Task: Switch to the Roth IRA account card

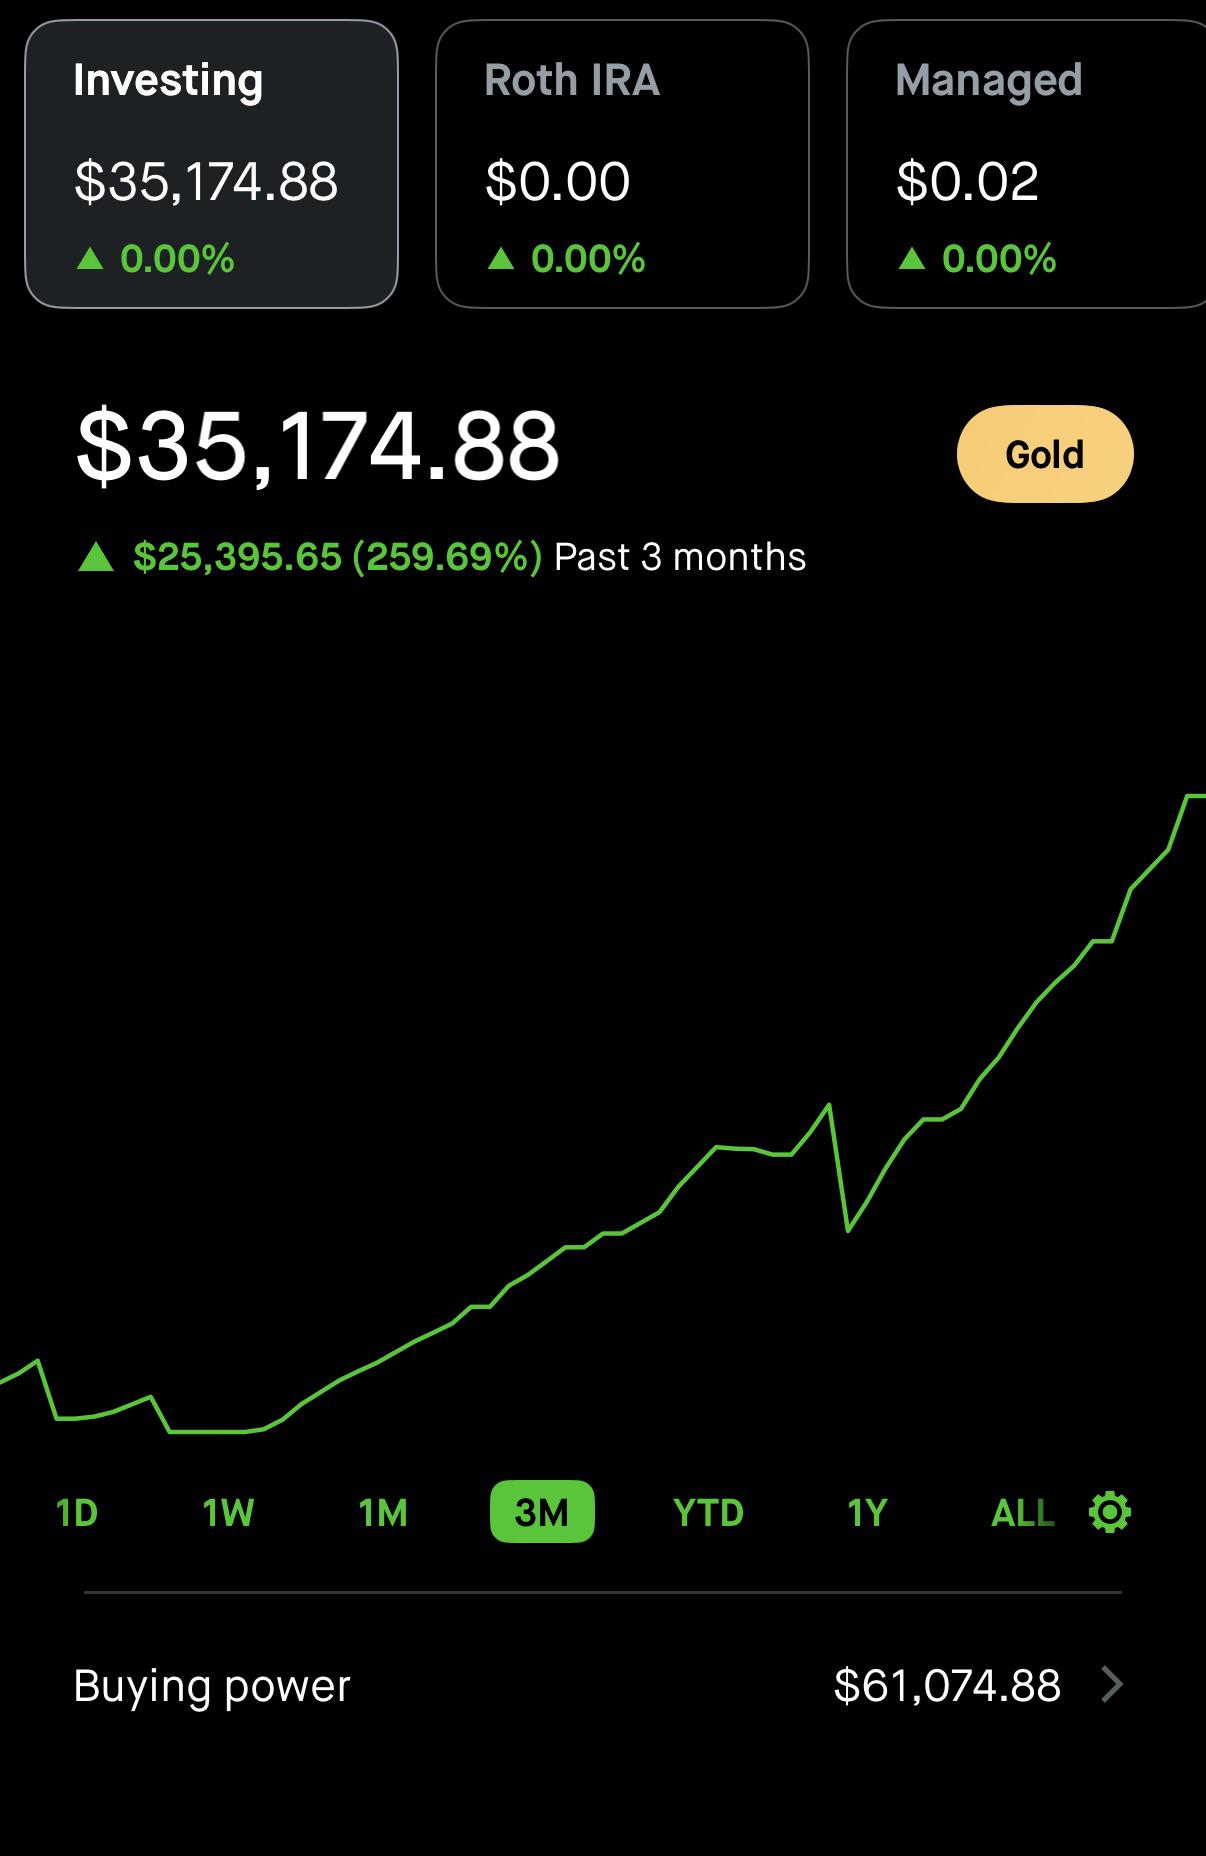Action: (x=622, y=164)
